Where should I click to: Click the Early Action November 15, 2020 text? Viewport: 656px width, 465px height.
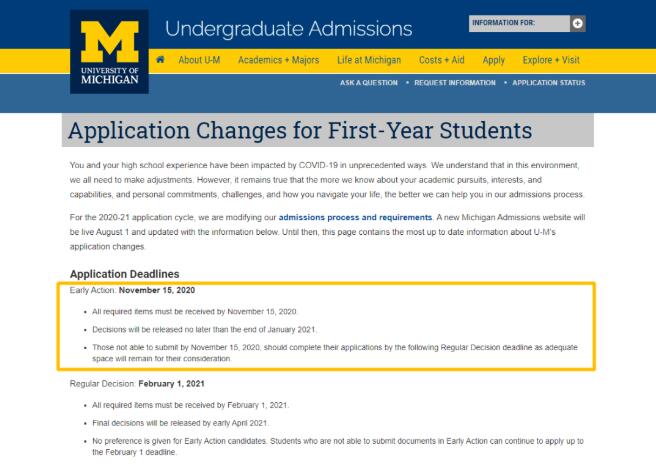(132, 290)
